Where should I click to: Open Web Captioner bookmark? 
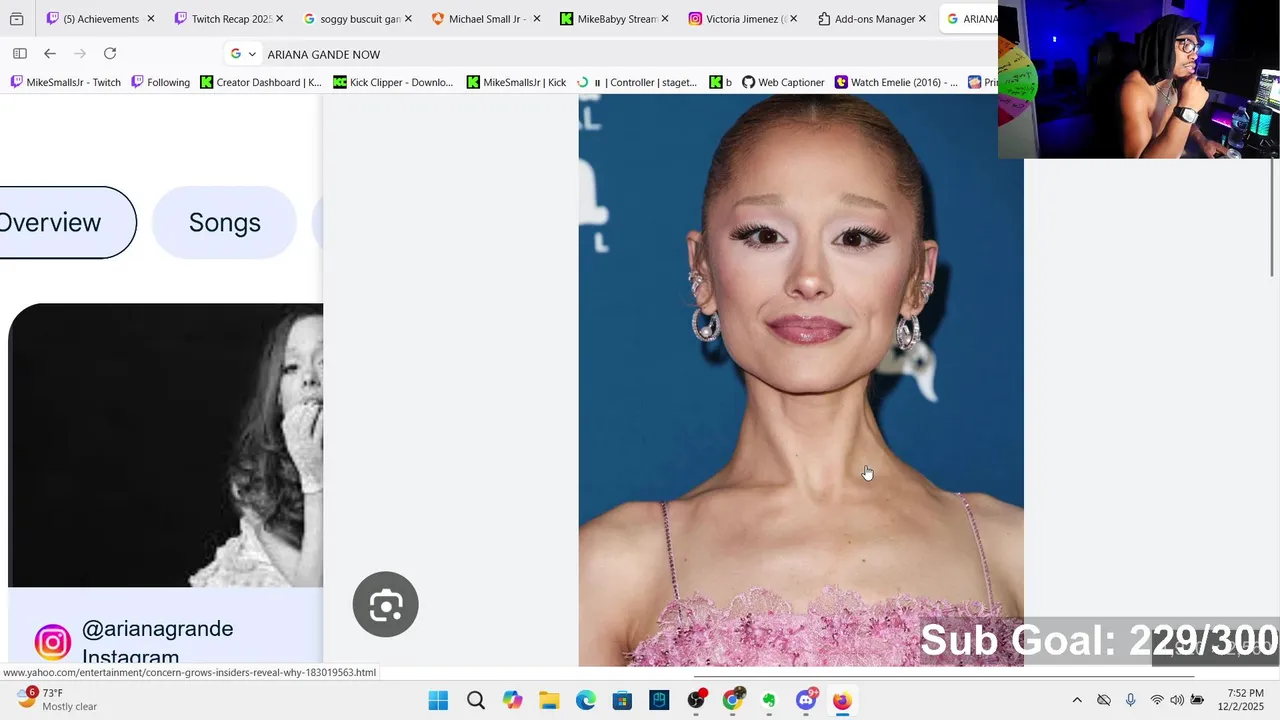point(783,82)
